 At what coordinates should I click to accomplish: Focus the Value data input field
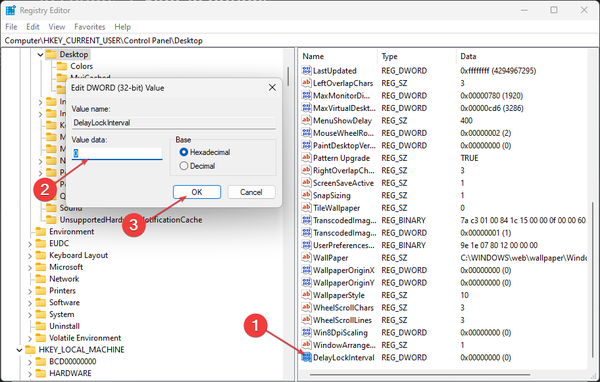[117, 153]
